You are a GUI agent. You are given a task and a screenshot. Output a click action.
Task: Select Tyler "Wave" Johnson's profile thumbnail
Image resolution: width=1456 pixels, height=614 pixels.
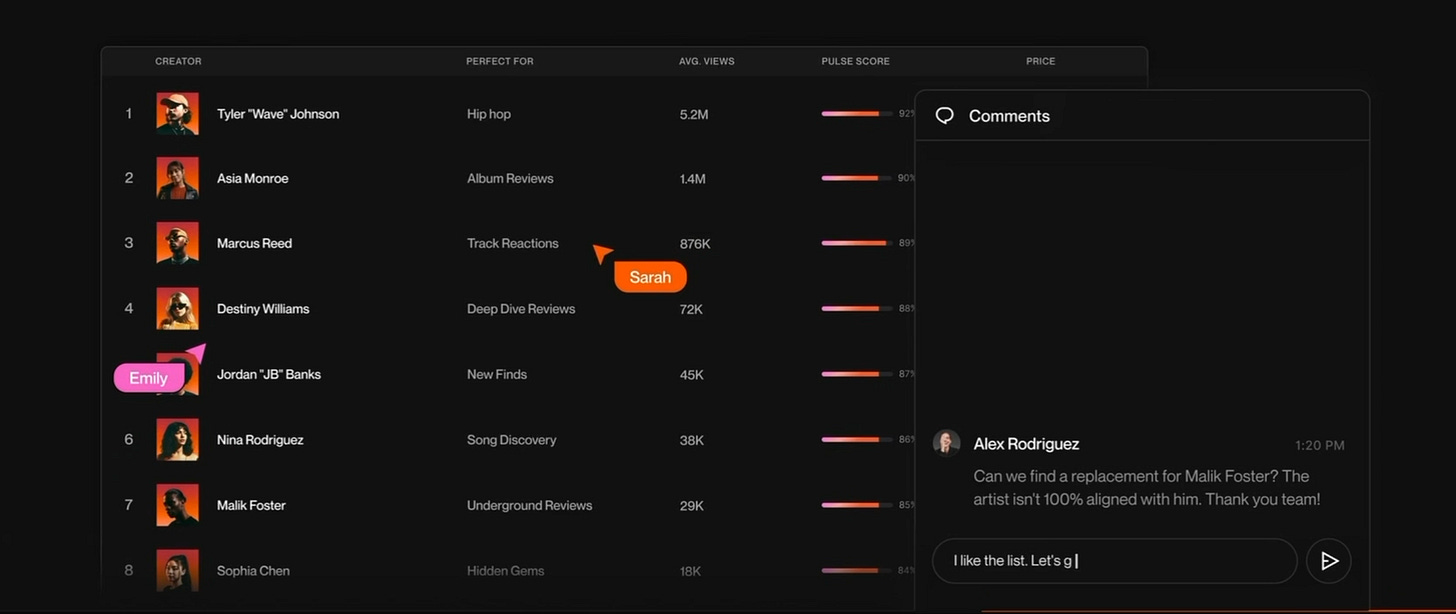[177, 114]
